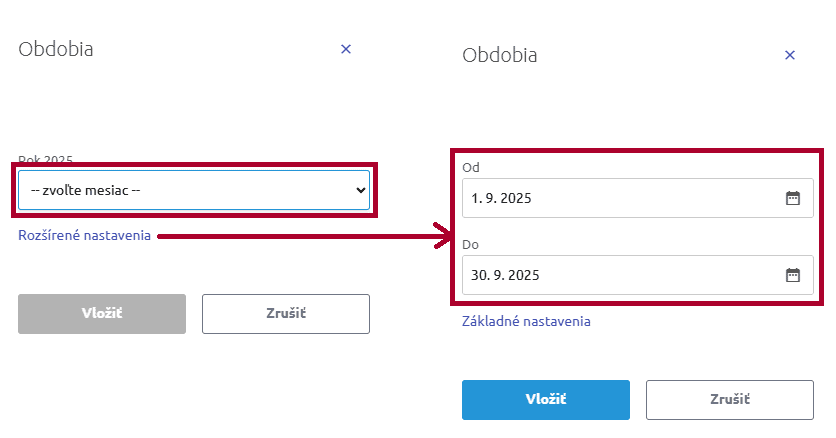Click the 'Od' field label

[471, 167]
